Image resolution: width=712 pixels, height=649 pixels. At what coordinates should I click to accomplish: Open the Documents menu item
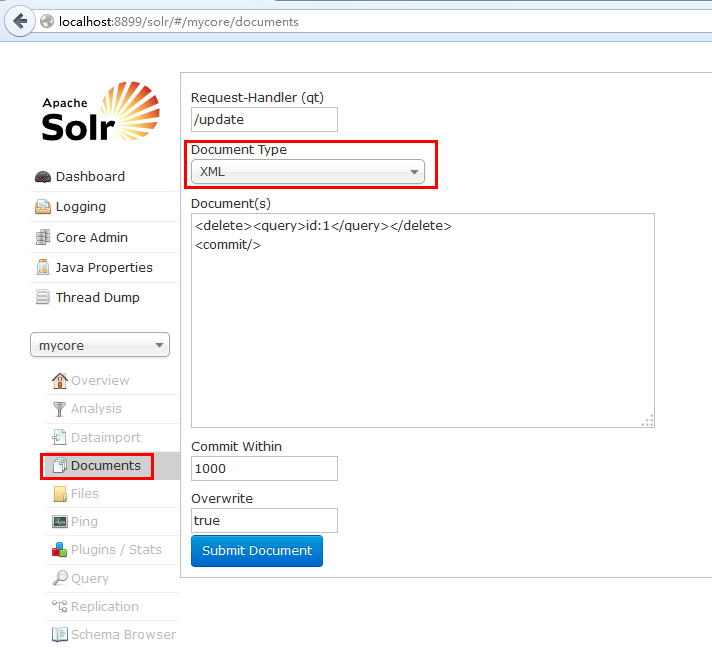click(105, 466)
